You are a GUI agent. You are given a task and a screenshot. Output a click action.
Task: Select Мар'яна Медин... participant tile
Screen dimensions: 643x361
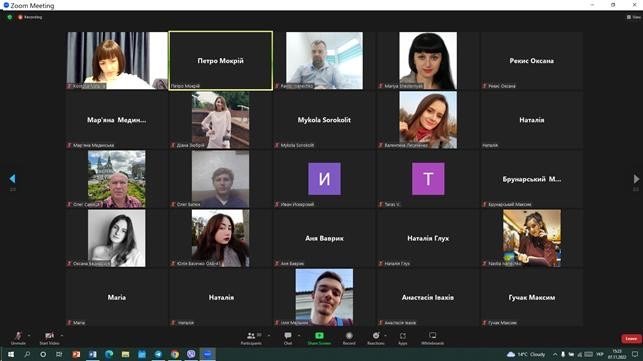pyautogui.click(x=117, y=120)
